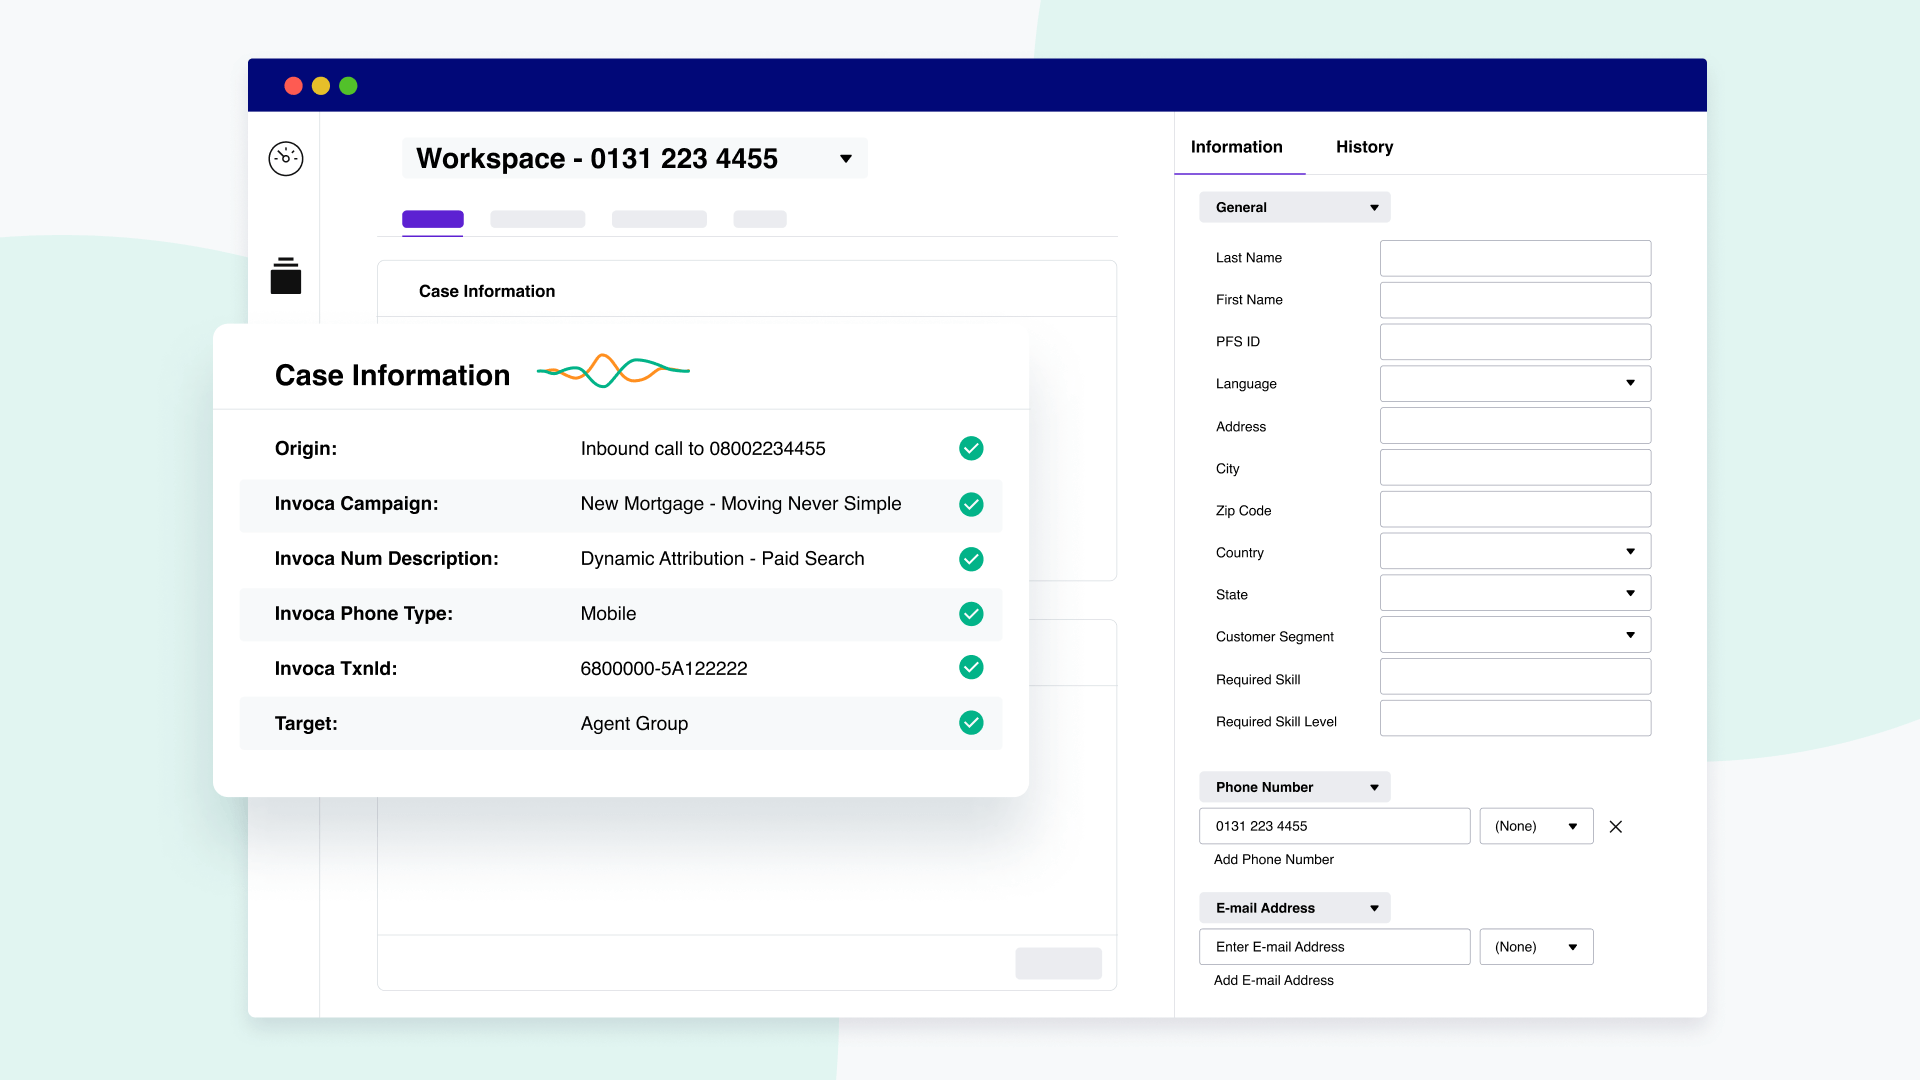Click the checkmark beside Invoca Campaign
The height and width of the screenshot is (1080, 1920).
(971, 505)
